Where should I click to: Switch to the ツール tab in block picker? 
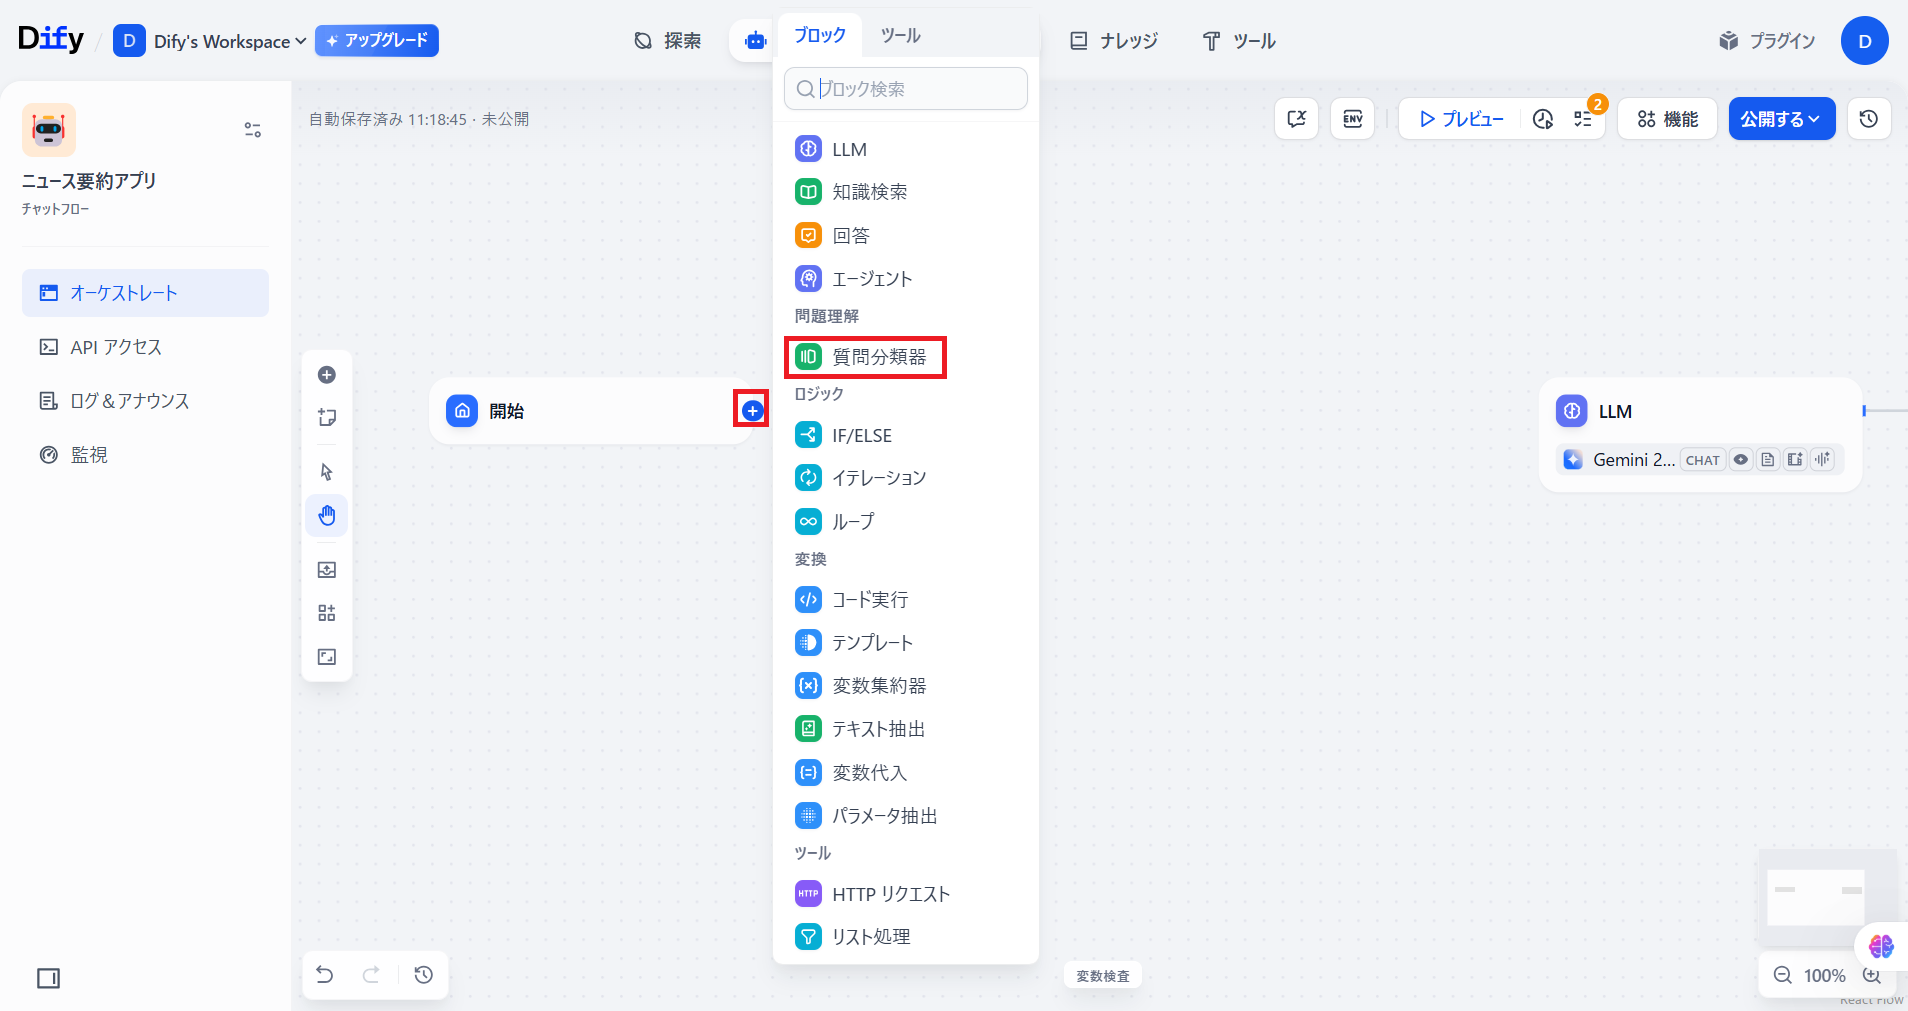pyautogui.click(x=900, y=36)
